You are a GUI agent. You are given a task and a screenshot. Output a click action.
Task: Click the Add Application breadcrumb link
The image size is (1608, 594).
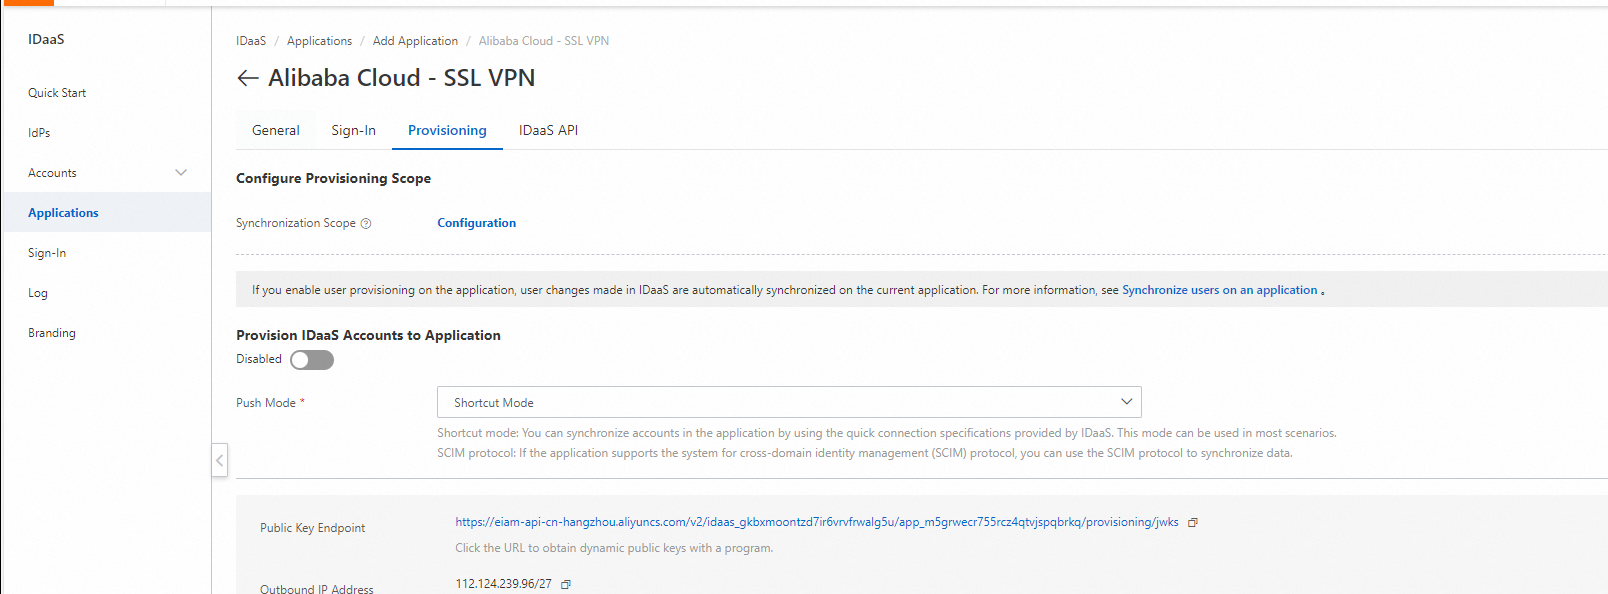tap(415, 41)
